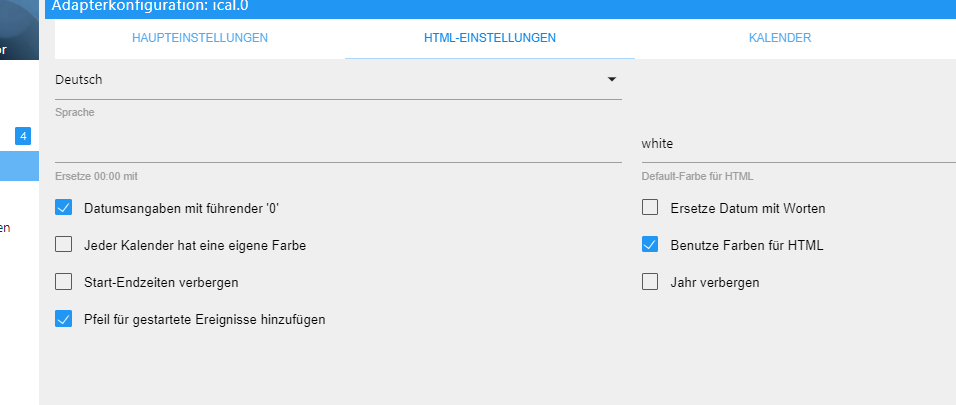Open the Deutsch language selection field

click(x=338, y=80)
